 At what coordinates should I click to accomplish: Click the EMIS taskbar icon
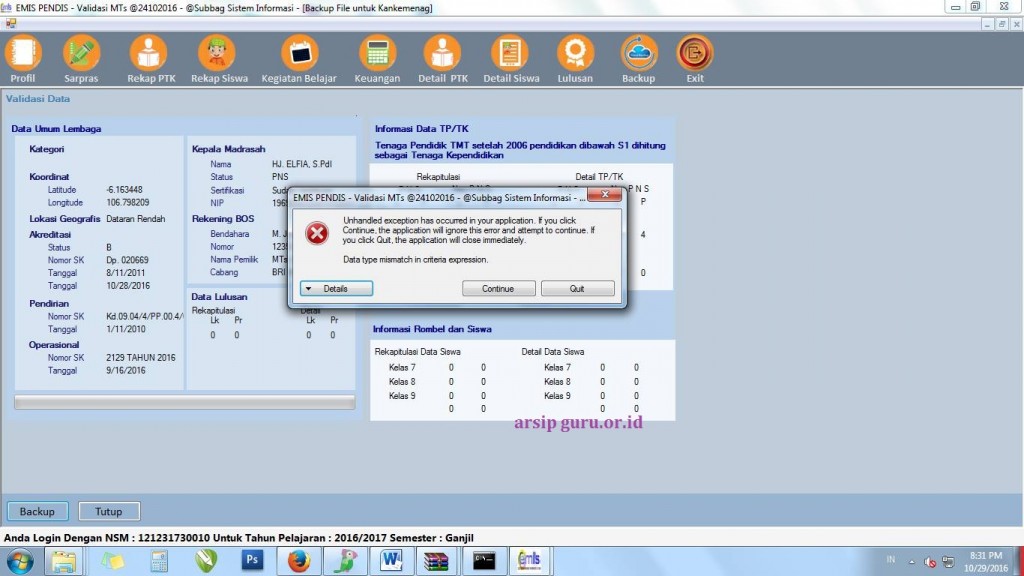click(x=529, y=561)
